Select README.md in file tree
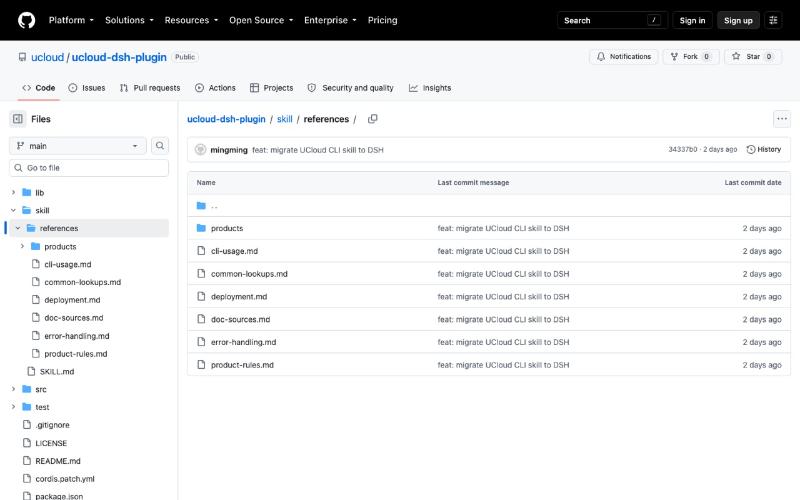 (58, 461)
